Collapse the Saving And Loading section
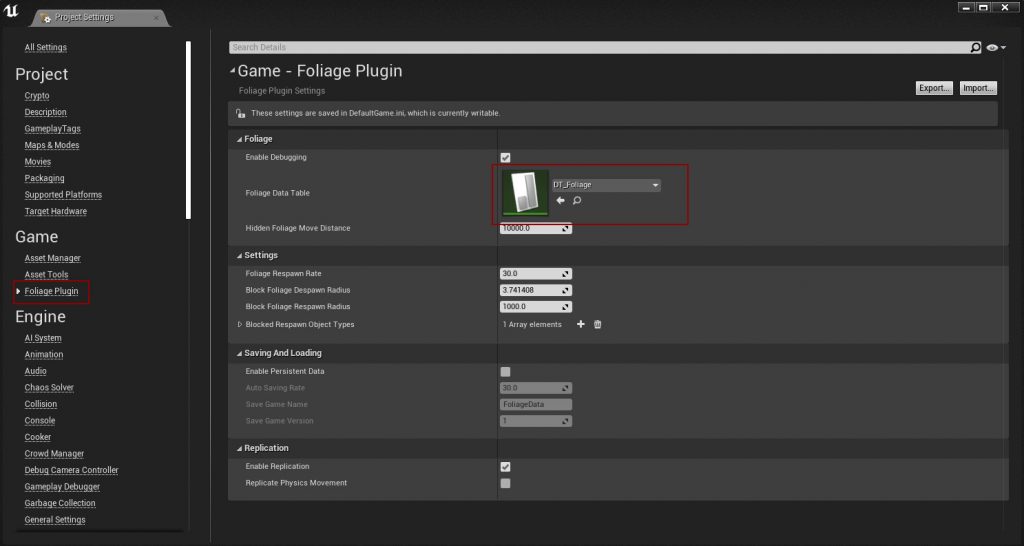 pyautogui.click(x=239, y=353)
